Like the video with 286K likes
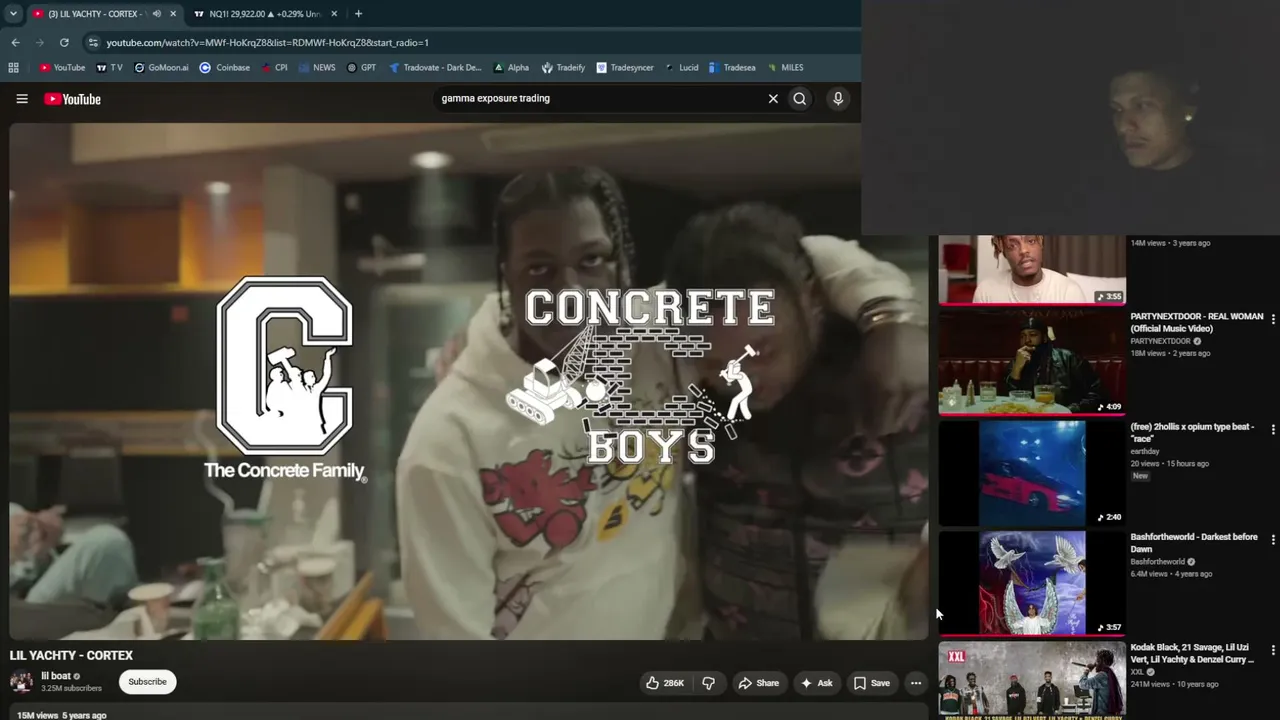 coord(665,683)
